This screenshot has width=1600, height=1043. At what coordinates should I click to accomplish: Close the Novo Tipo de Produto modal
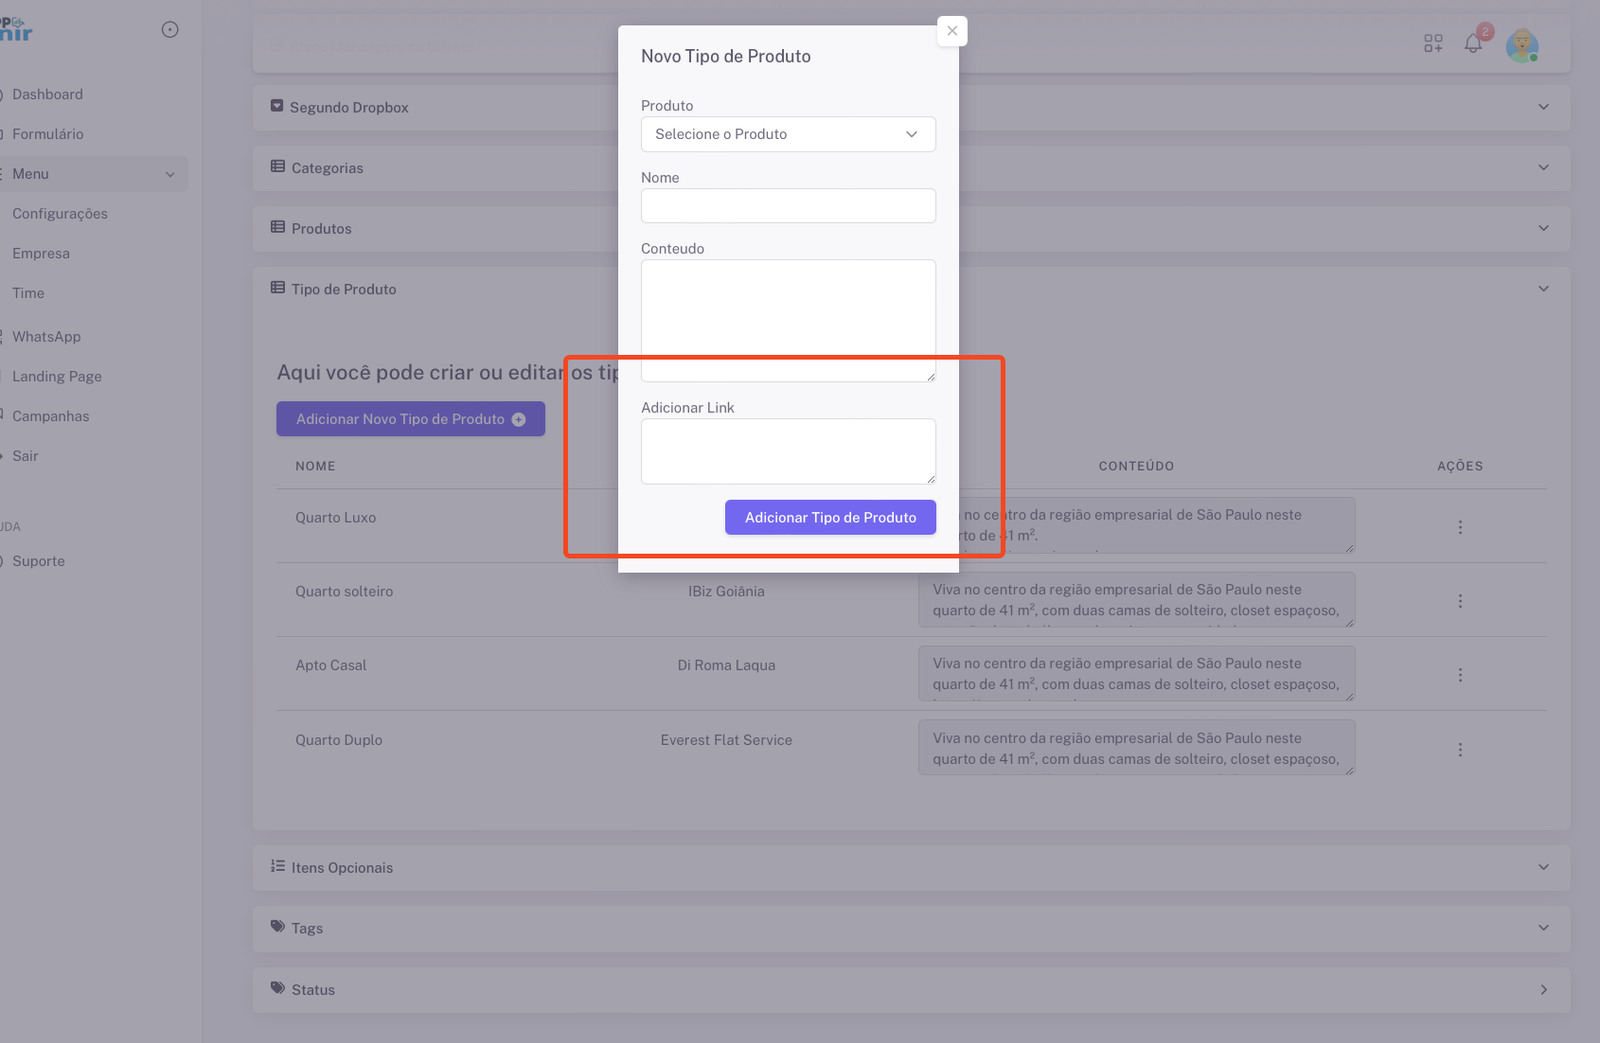click(951, 31)
